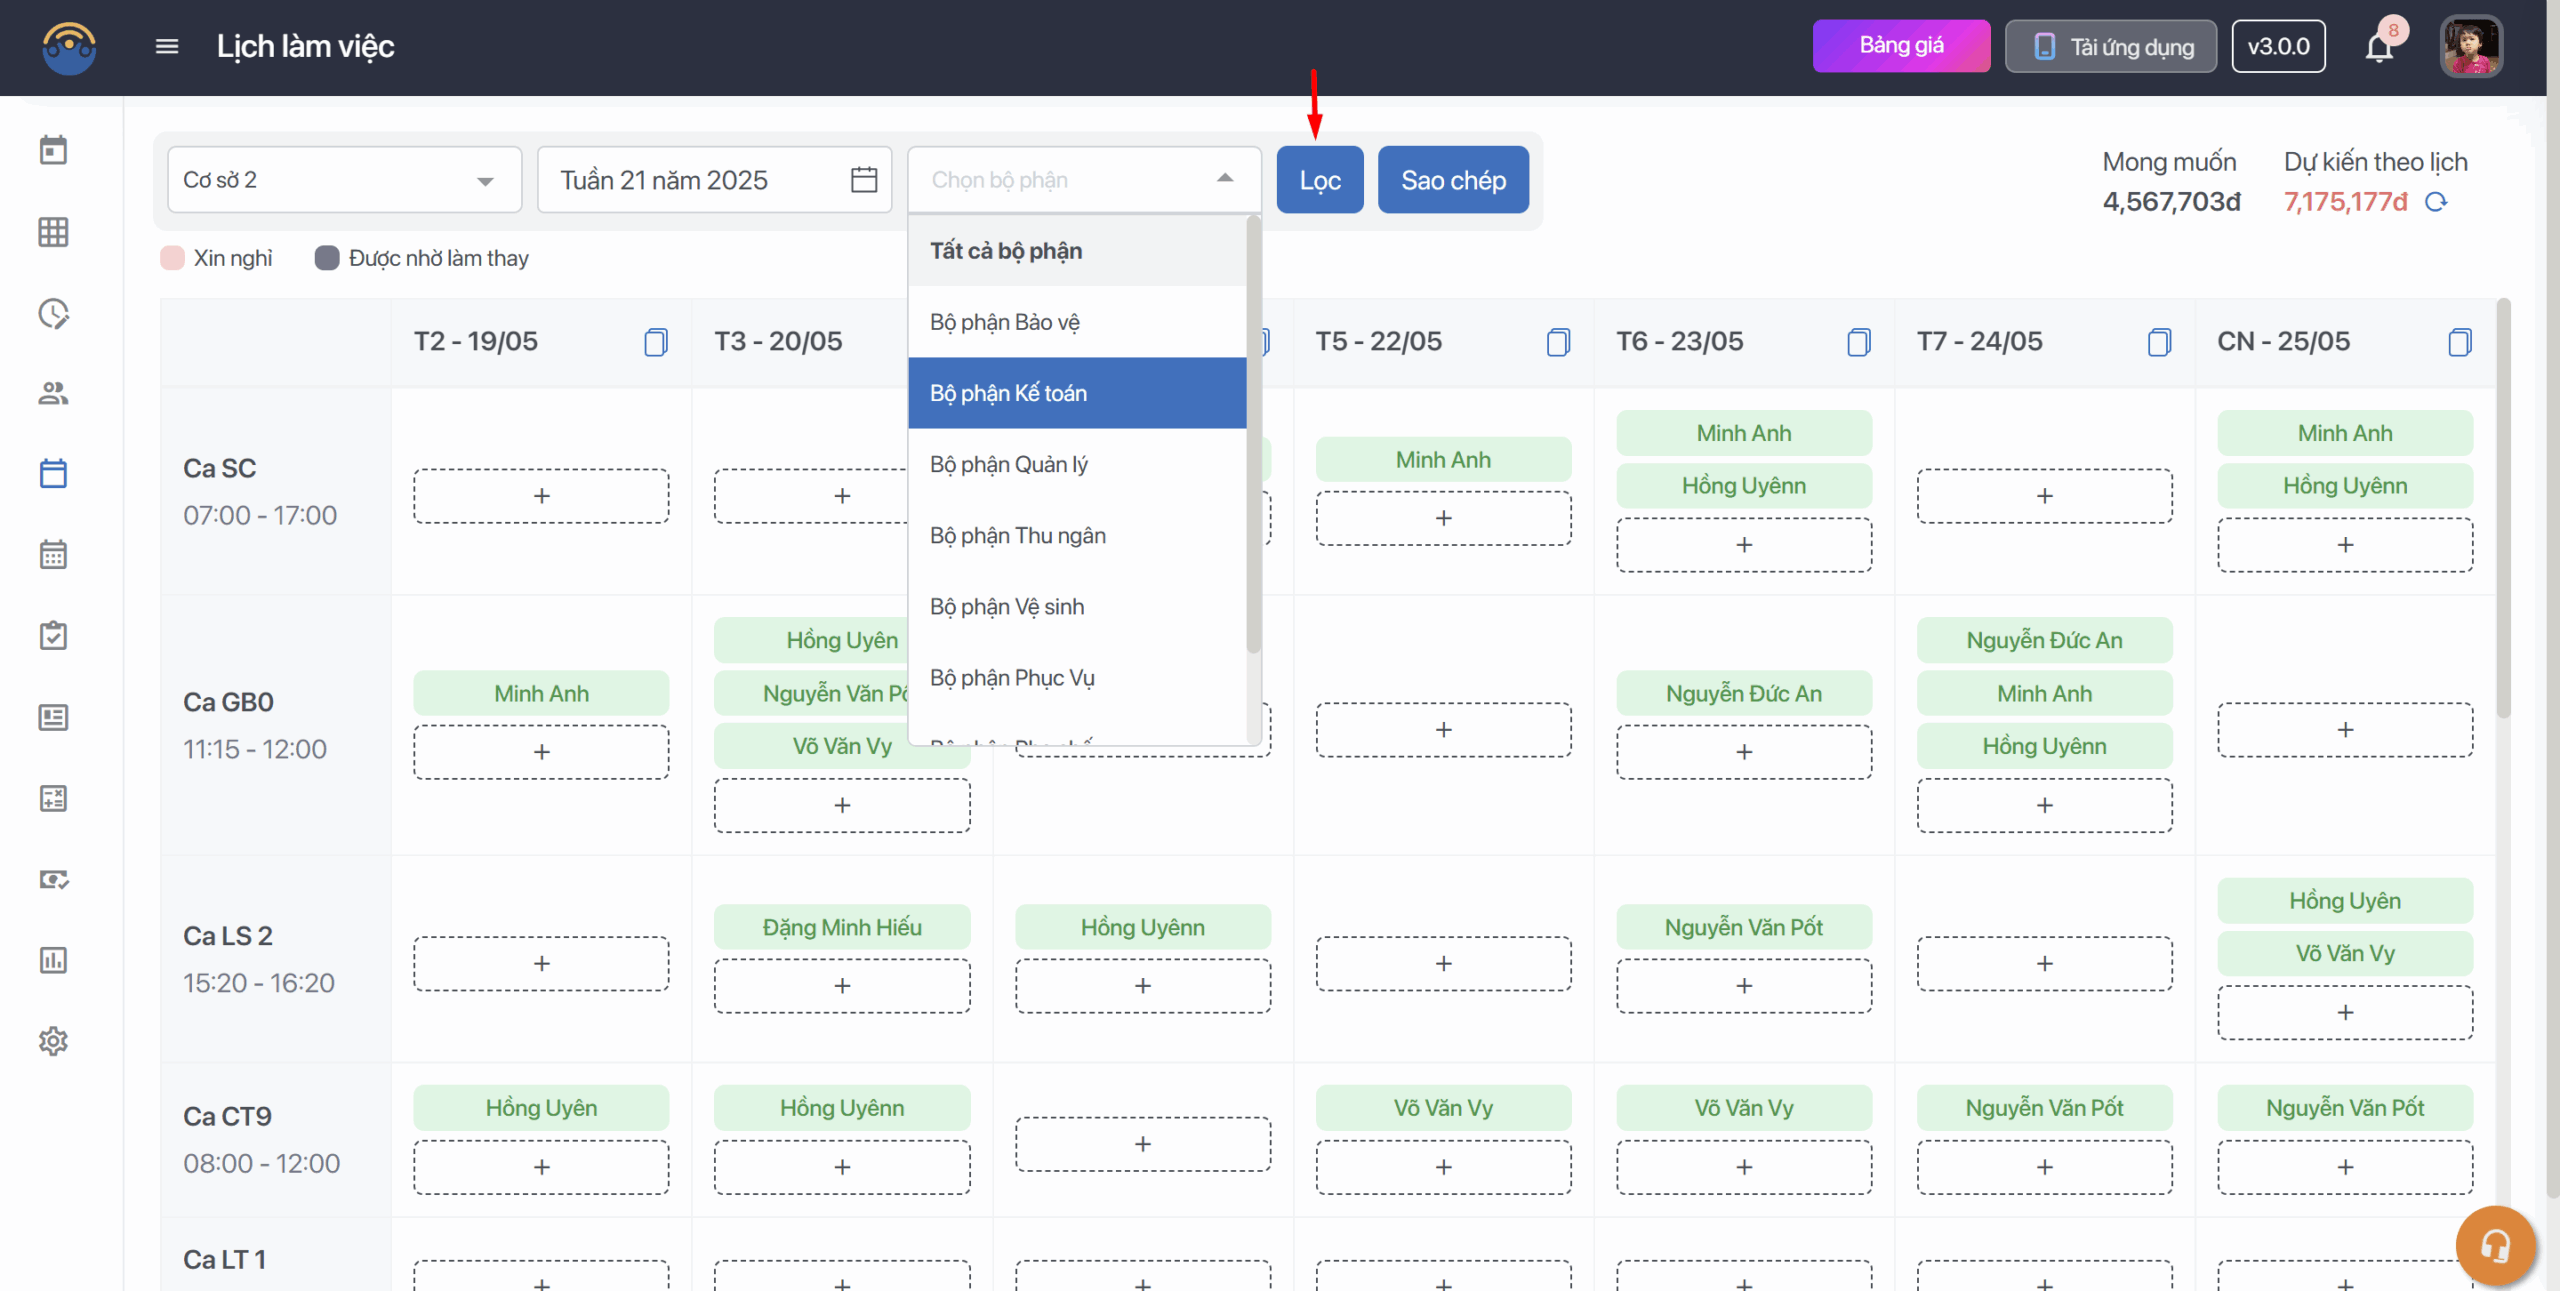Open the hamburger menu icon

point(167,46)
